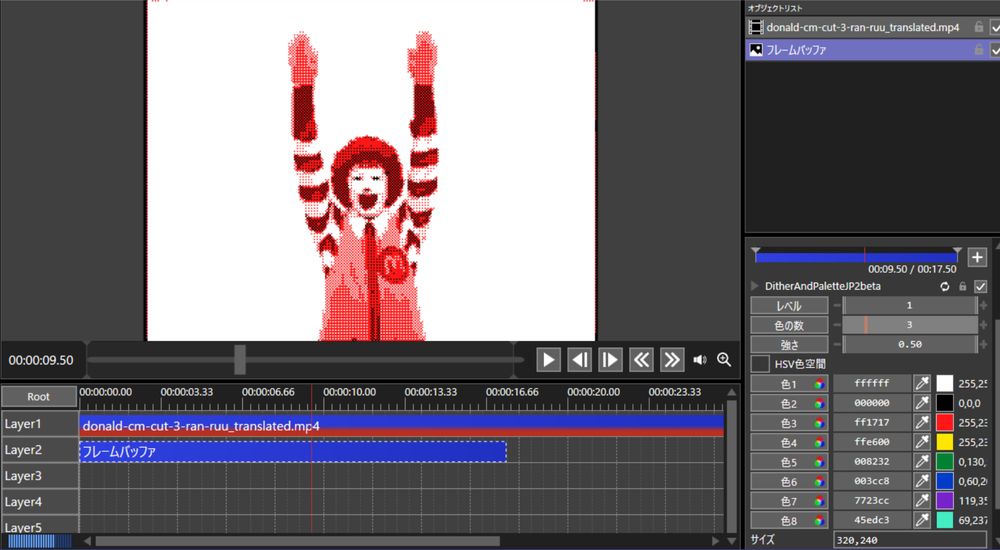Jump backward with double-left arrows
1000x550 pixels.
tap(641, 360)
